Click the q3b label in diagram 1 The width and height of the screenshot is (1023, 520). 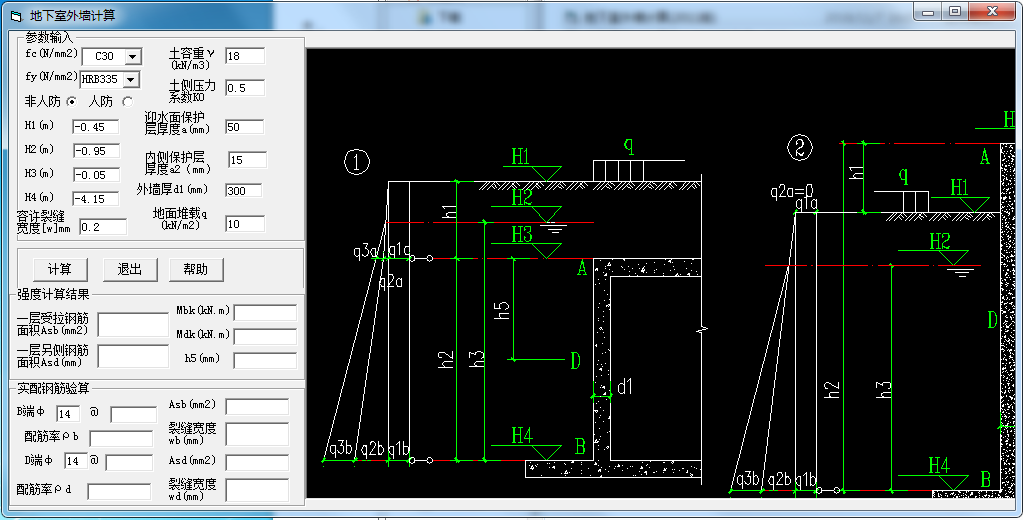341,448
